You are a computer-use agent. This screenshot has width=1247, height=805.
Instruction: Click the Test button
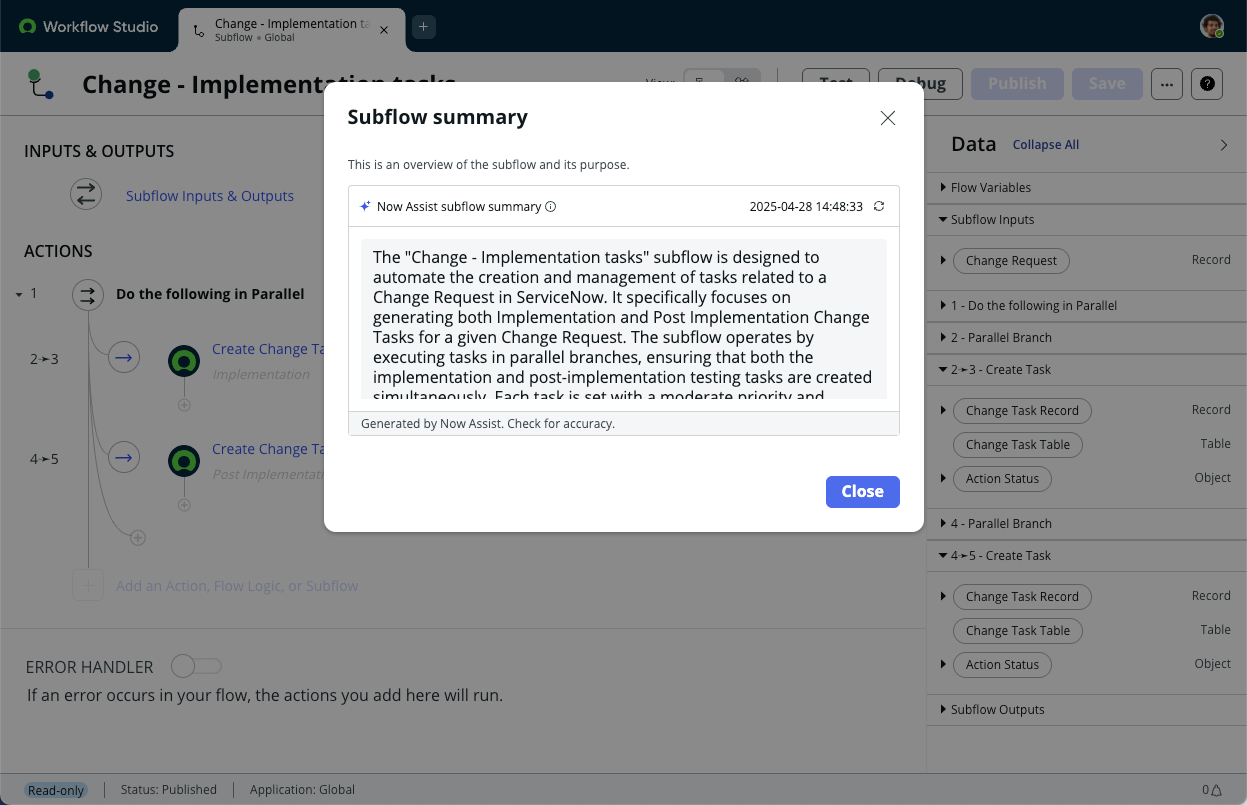(836, 84)
